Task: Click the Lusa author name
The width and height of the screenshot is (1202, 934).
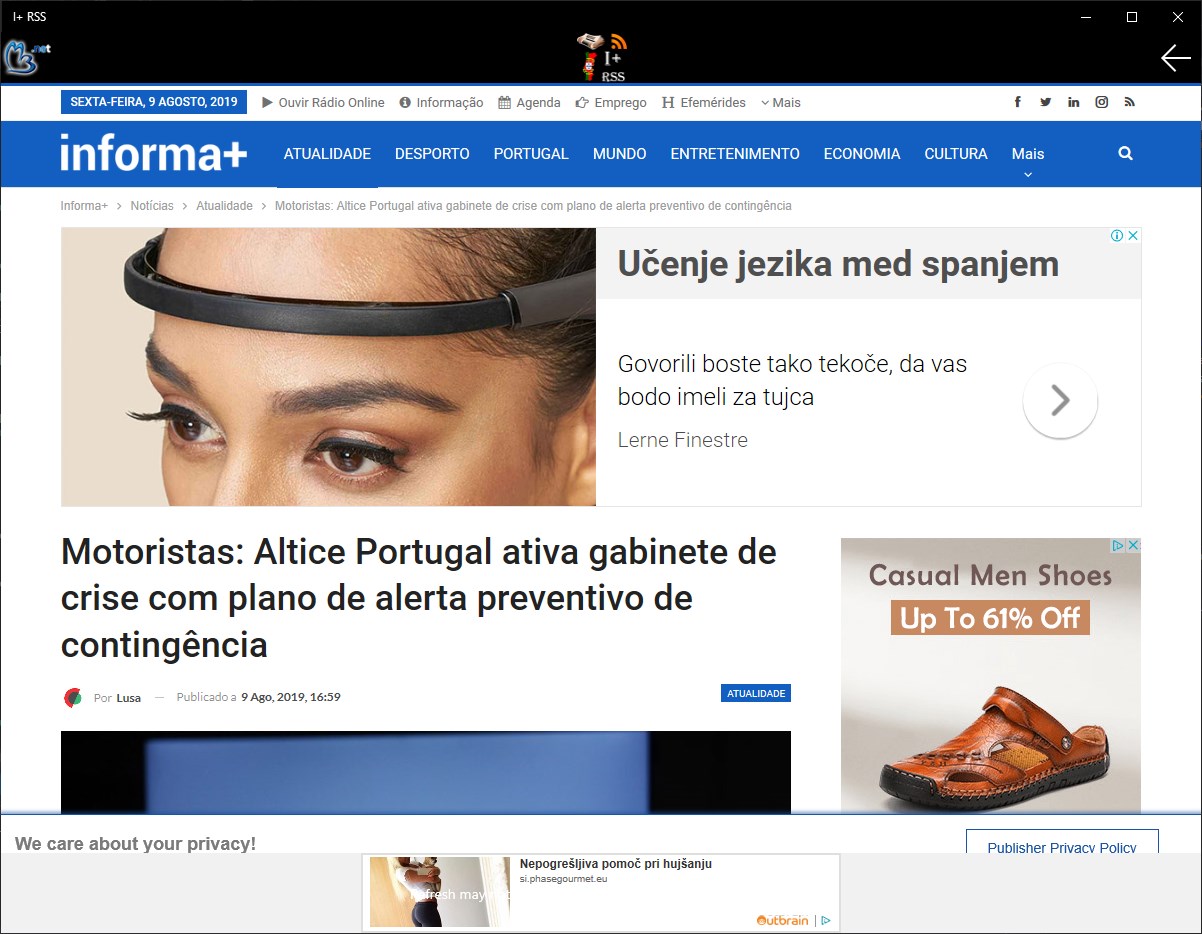Action: coord(129,698)
